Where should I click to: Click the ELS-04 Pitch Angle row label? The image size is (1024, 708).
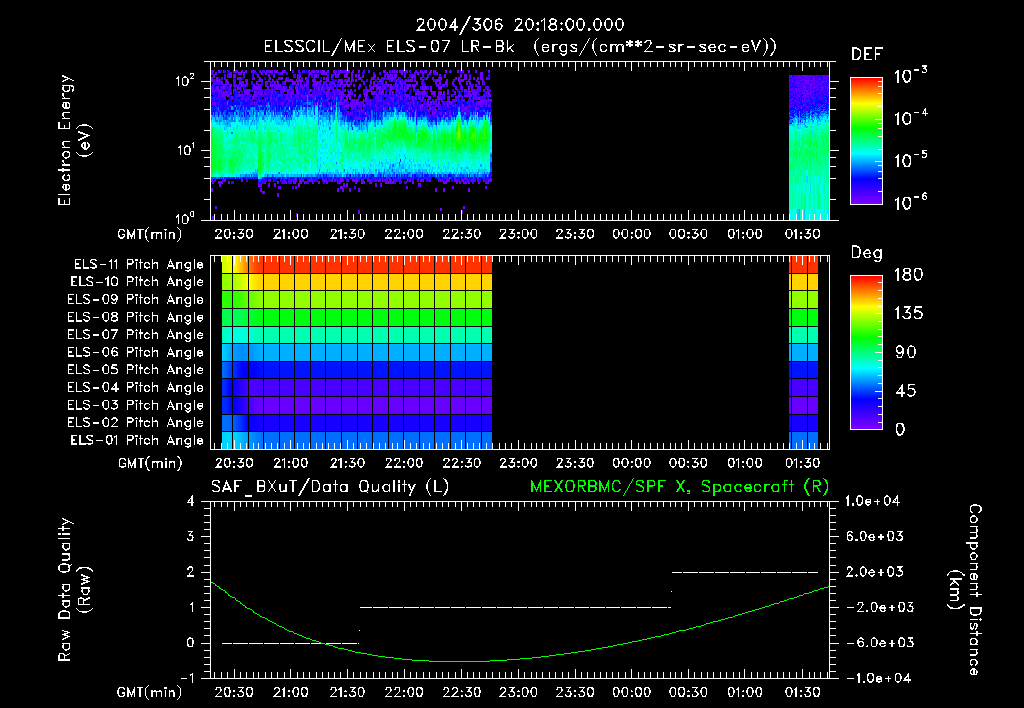(x=136, y=387)
